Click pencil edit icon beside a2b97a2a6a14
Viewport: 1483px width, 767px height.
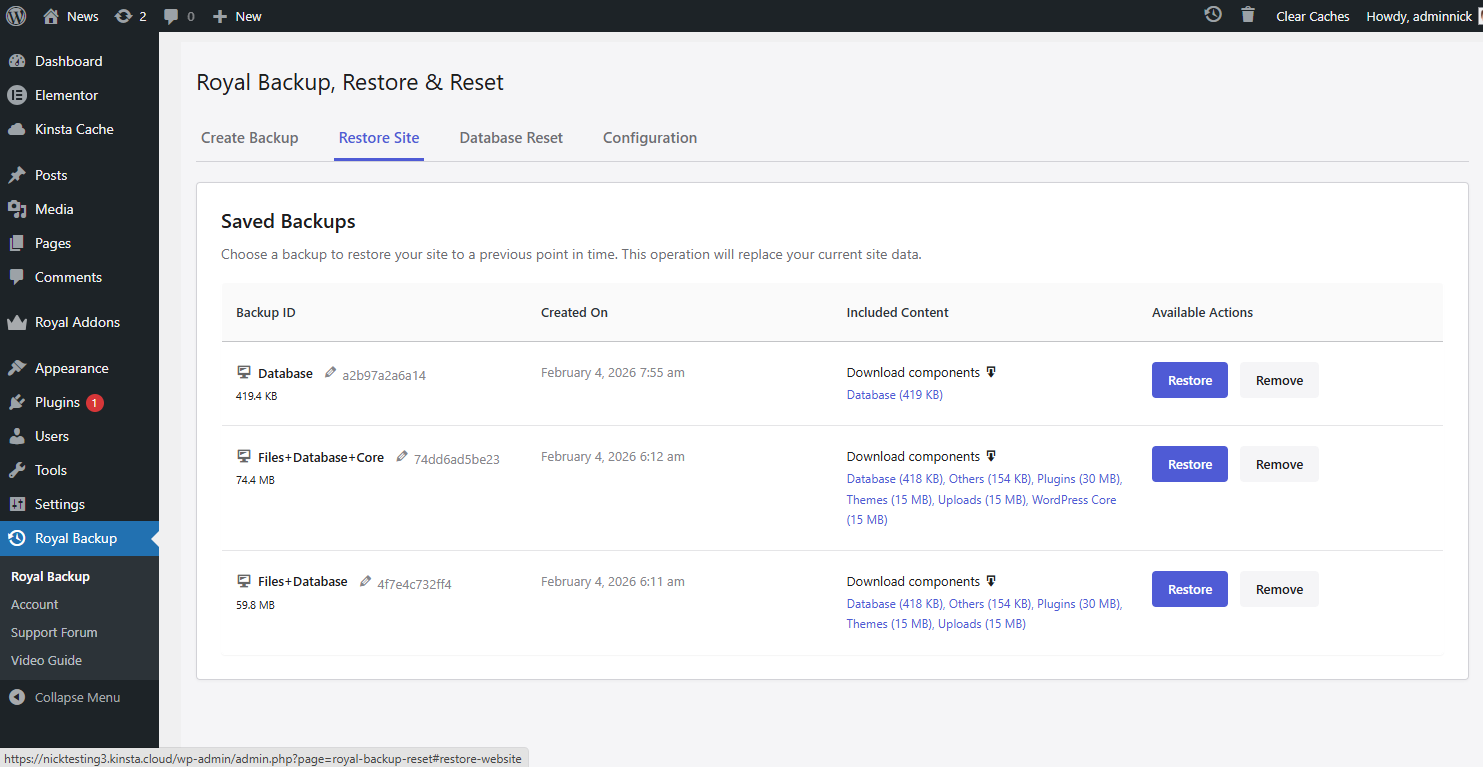pos(331,373)
